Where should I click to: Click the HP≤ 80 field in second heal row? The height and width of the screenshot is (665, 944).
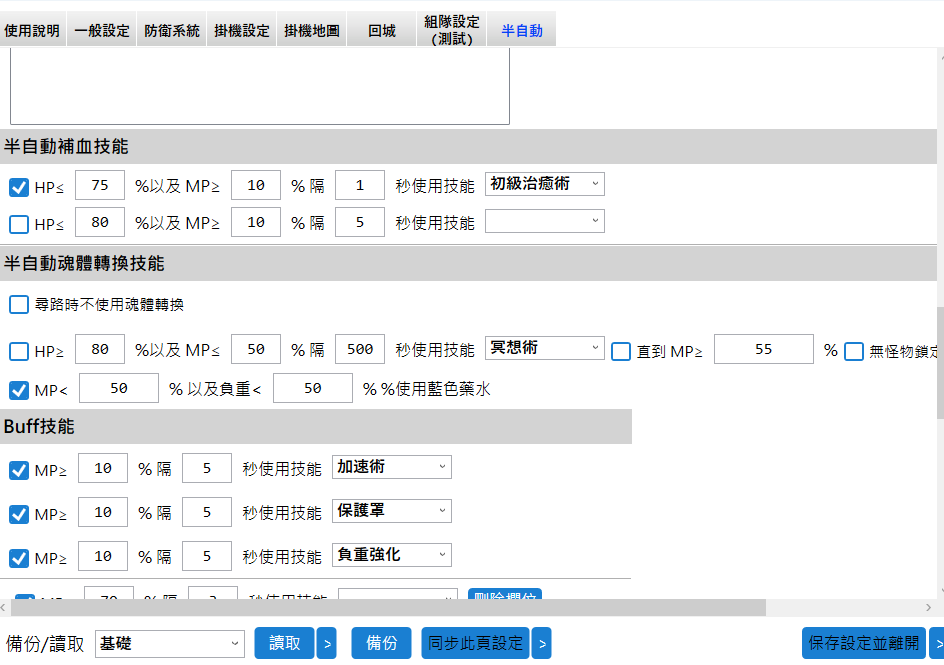[100, 222]
